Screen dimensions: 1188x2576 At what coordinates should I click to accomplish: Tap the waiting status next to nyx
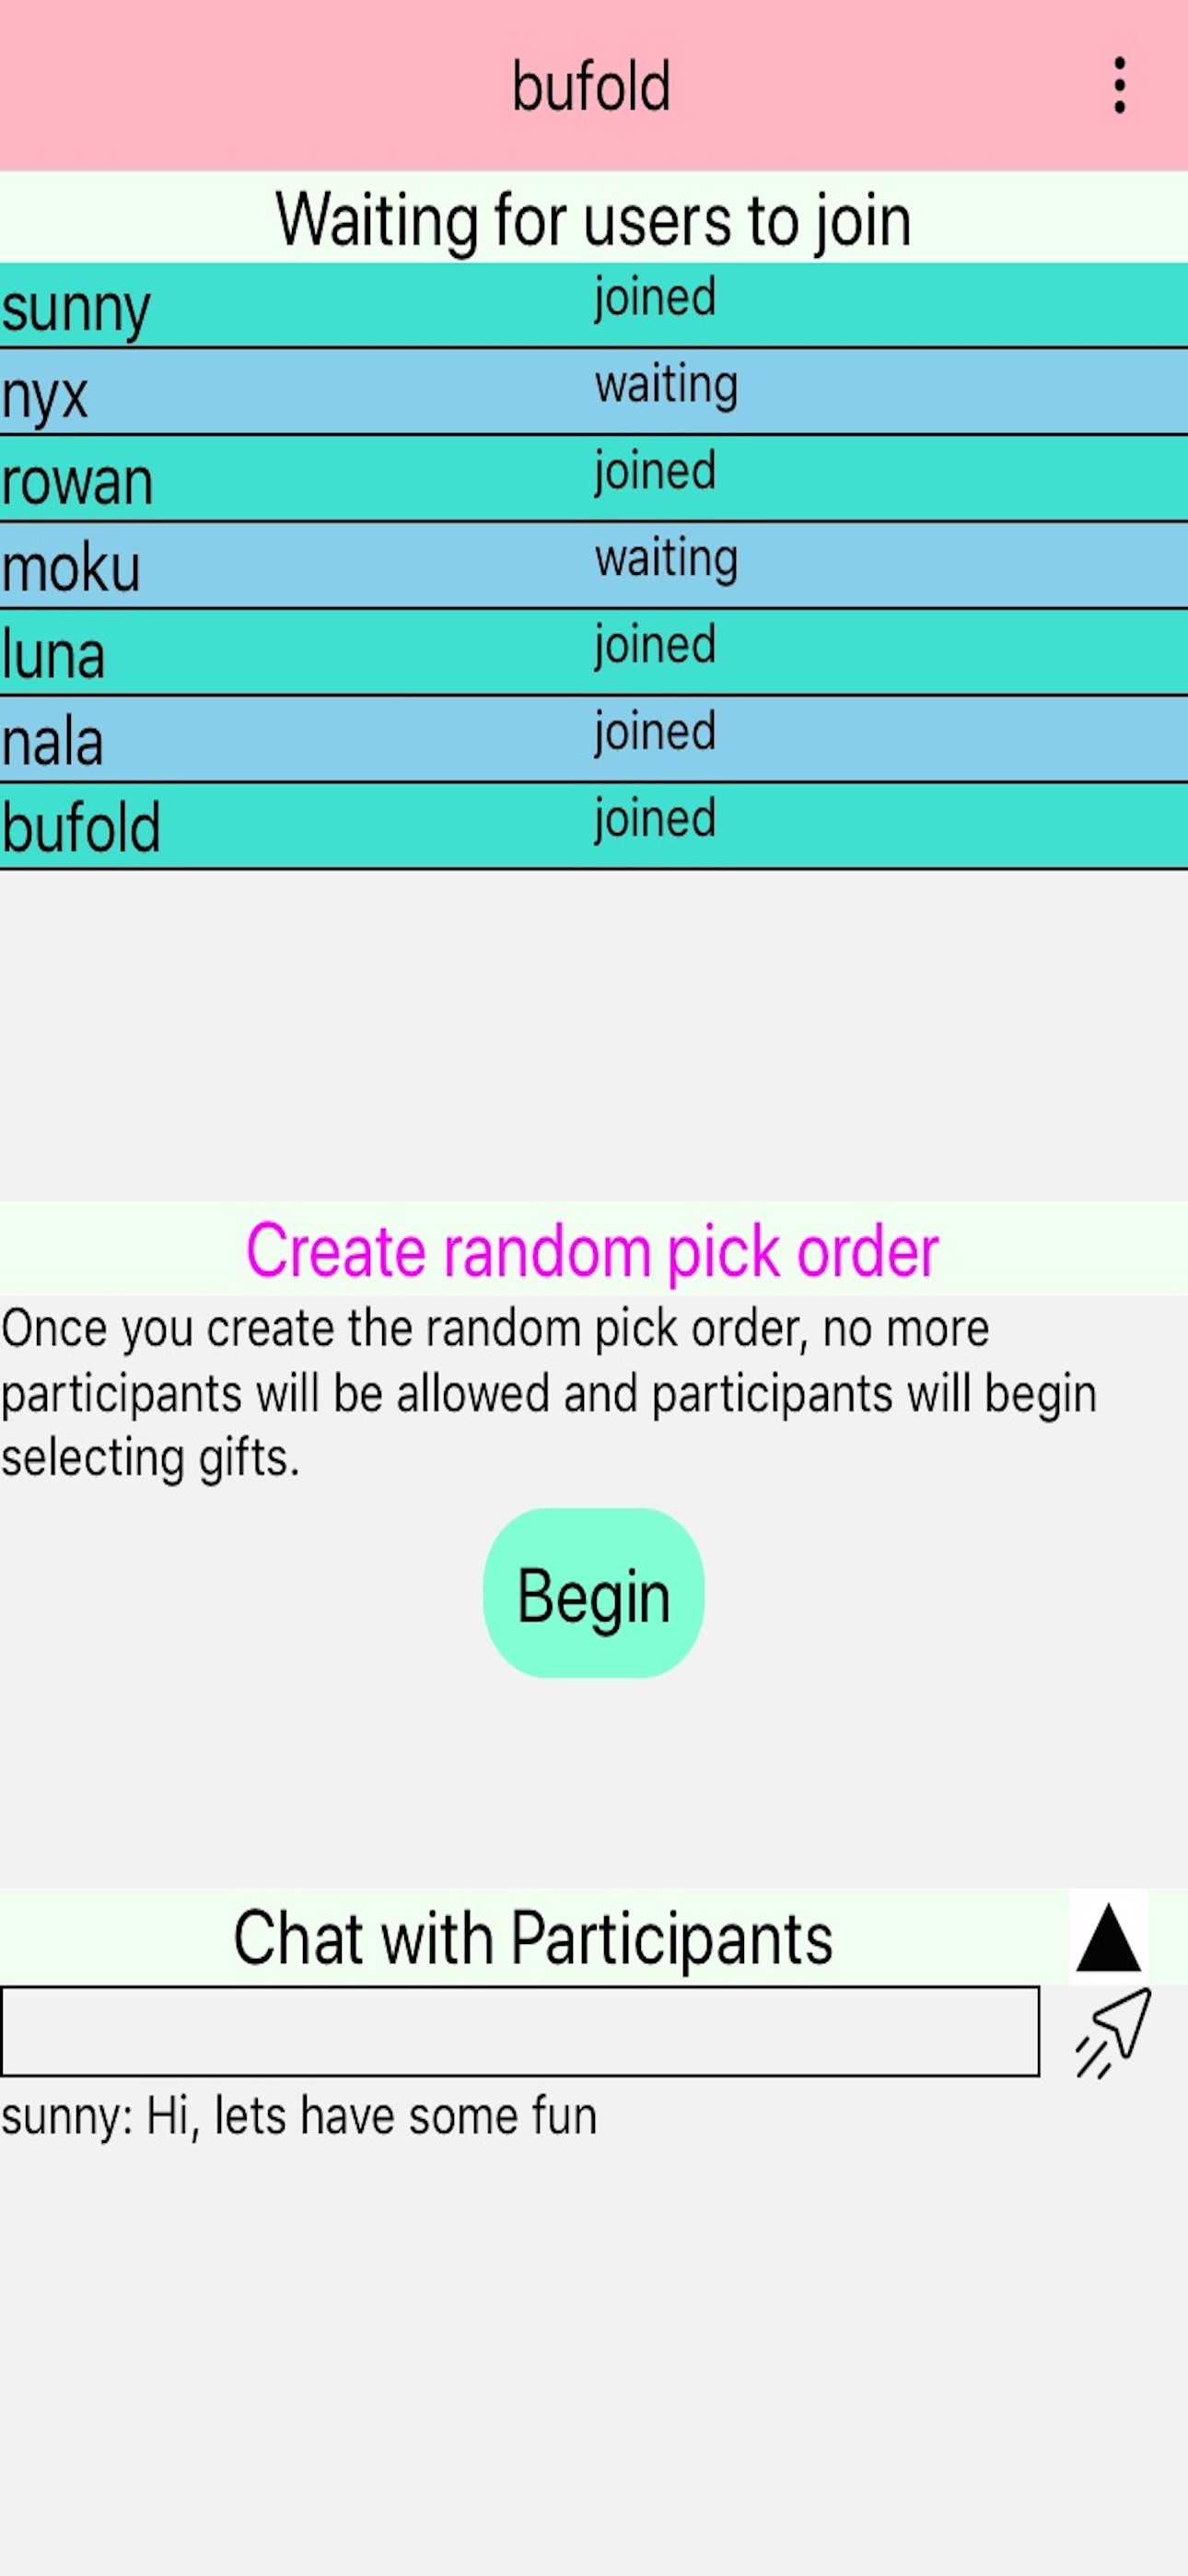[667, 385]
